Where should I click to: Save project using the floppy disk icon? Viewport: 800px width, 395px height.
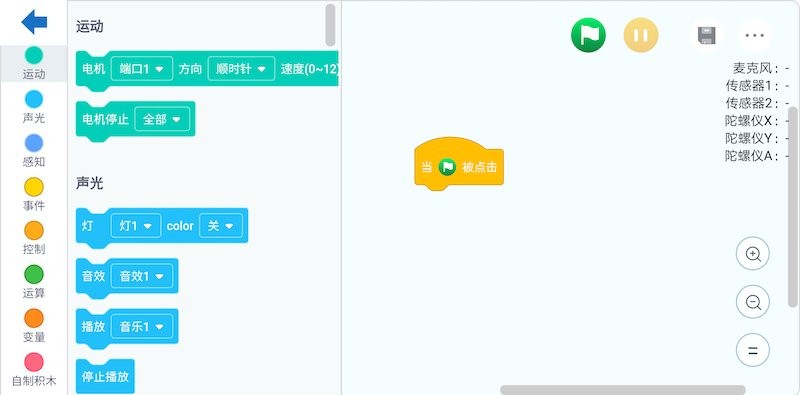coord(707,35)
